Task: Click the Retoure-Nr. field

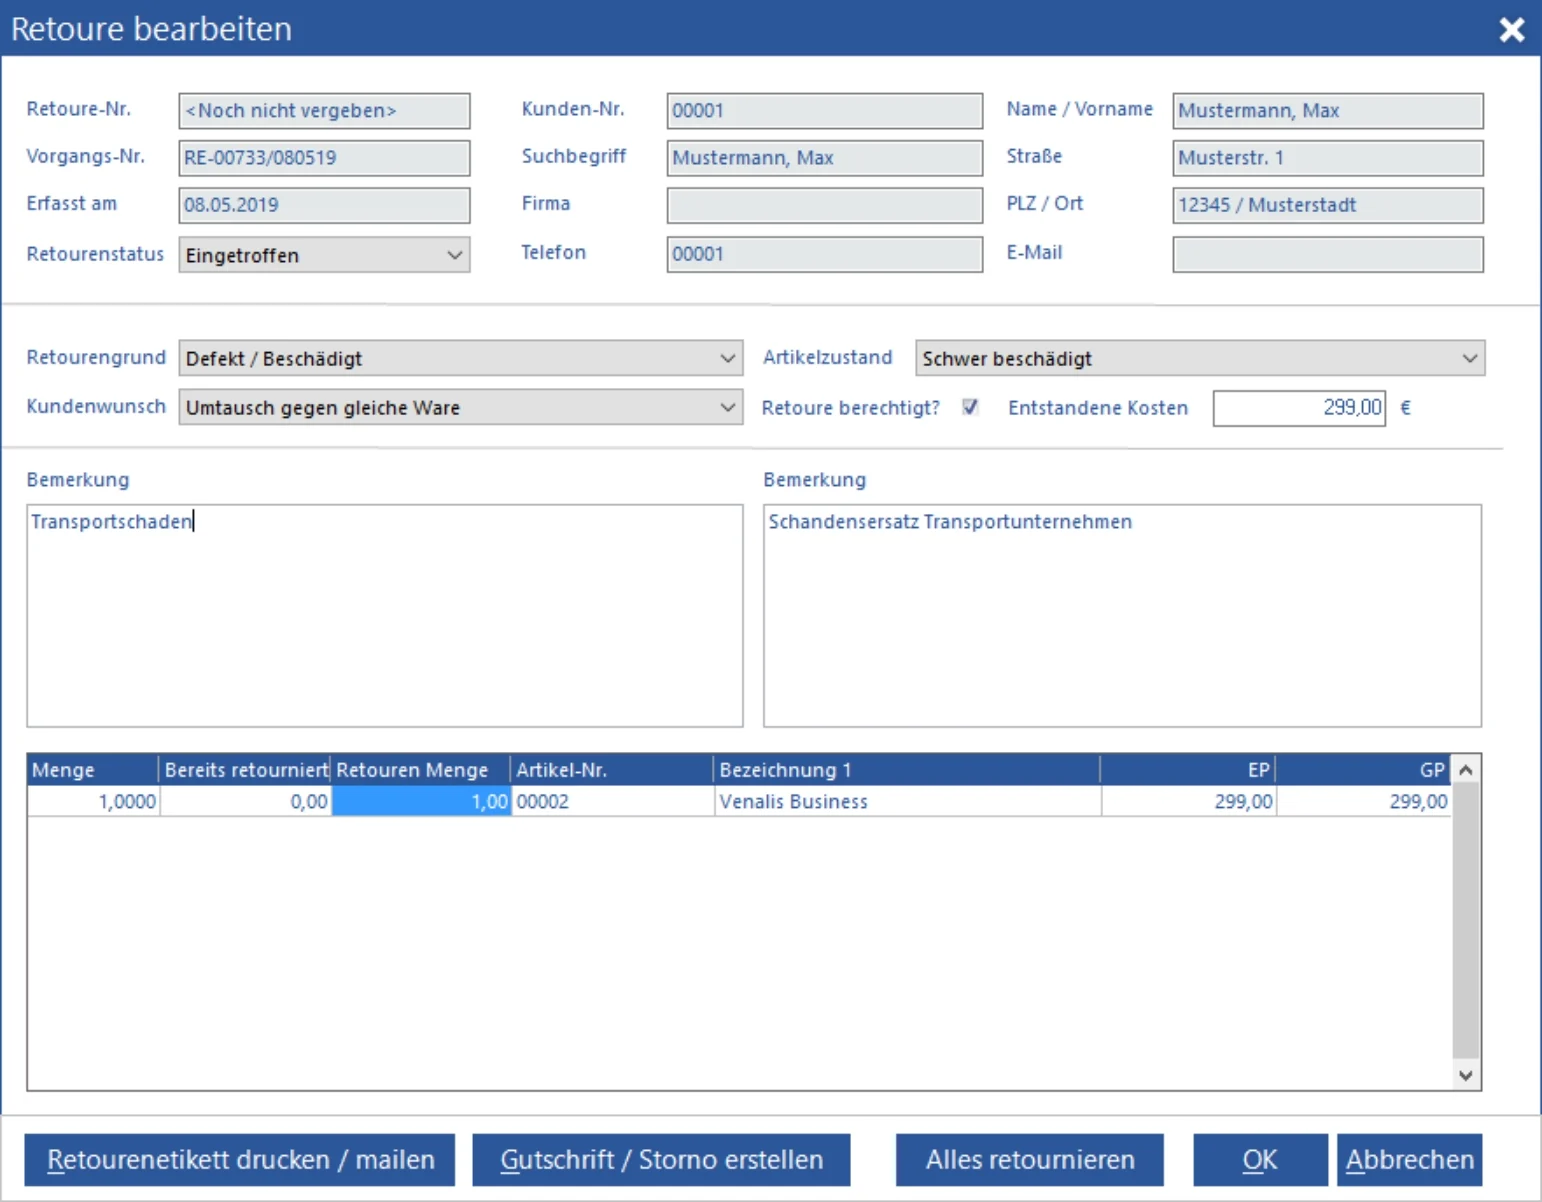Action: (324, 111)
